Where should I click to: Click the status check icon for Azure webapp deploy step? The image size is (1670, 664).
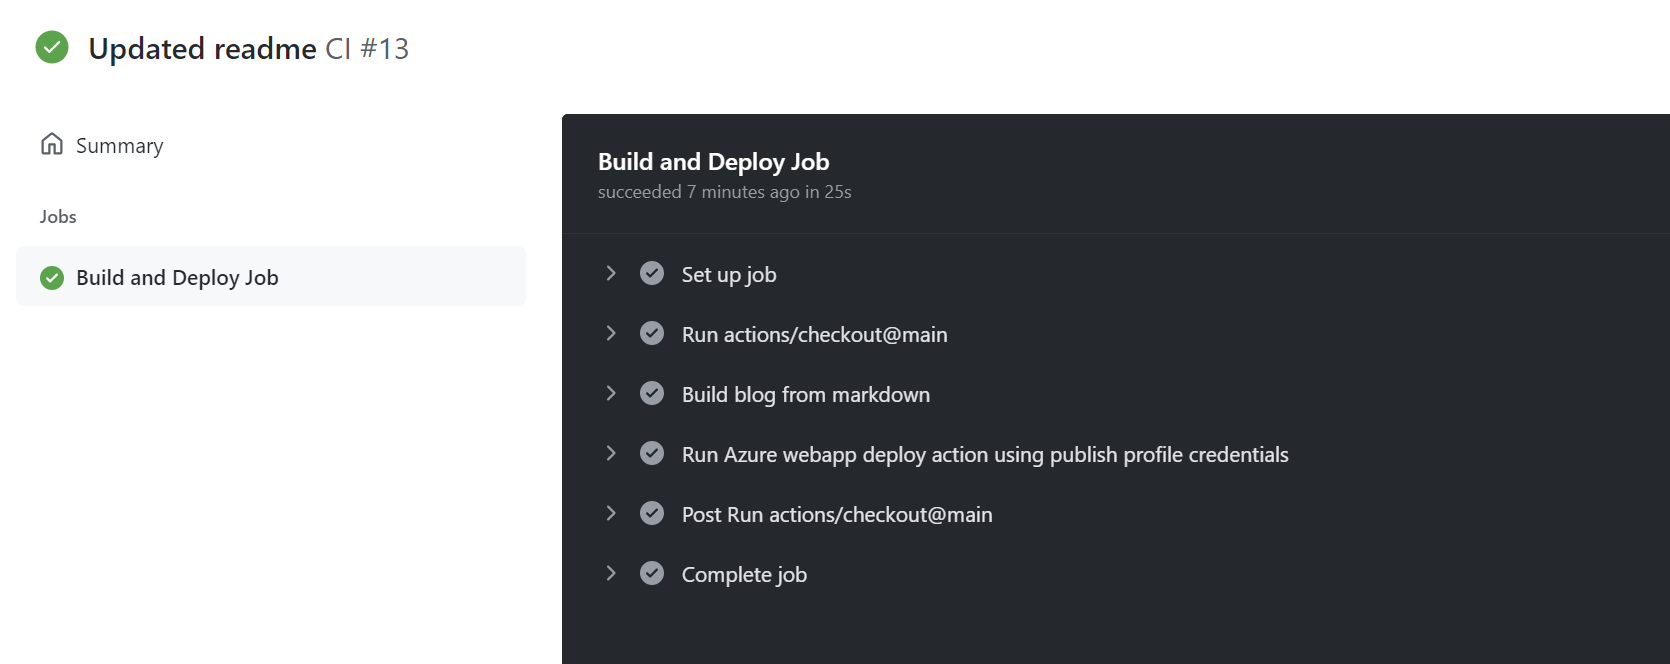pos(652,453)
